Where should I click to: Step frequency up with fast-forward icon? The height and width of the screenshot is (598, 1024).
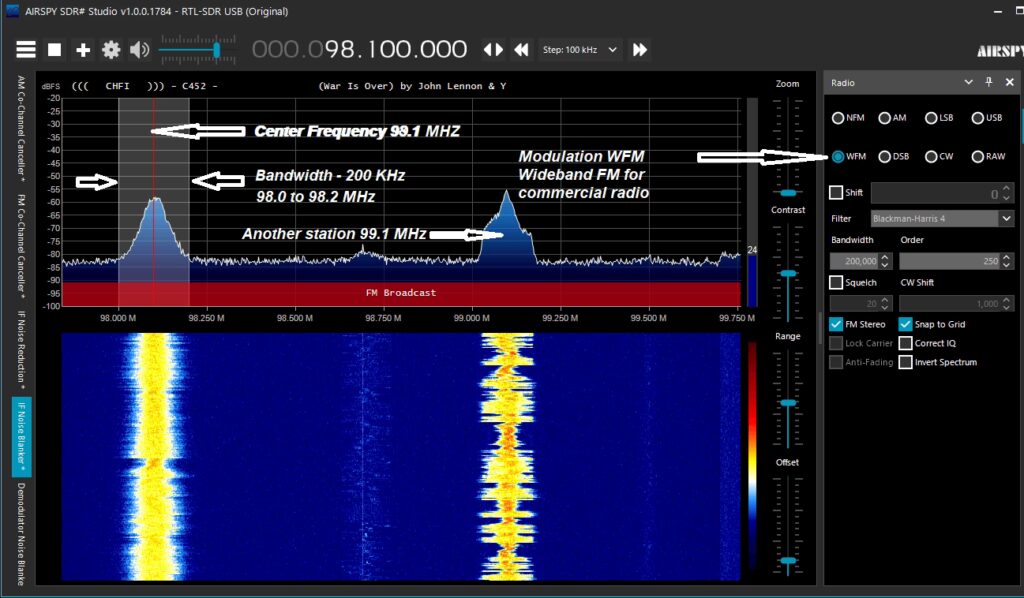coord(640,50)
